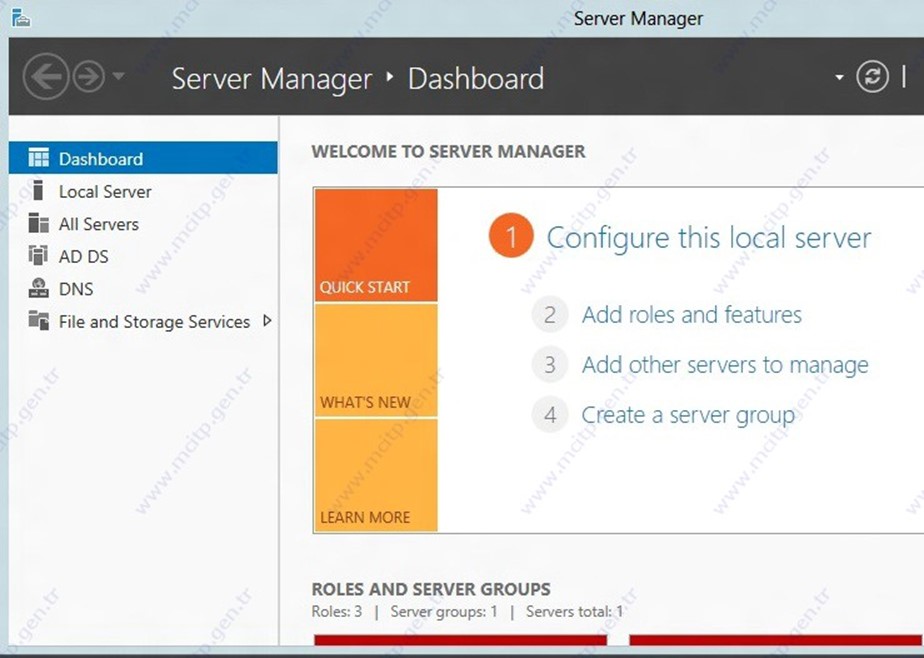Screen dimensions: 924x658
Task: Select Dashboard in the sidebar
Action: (x=143, y=158)
